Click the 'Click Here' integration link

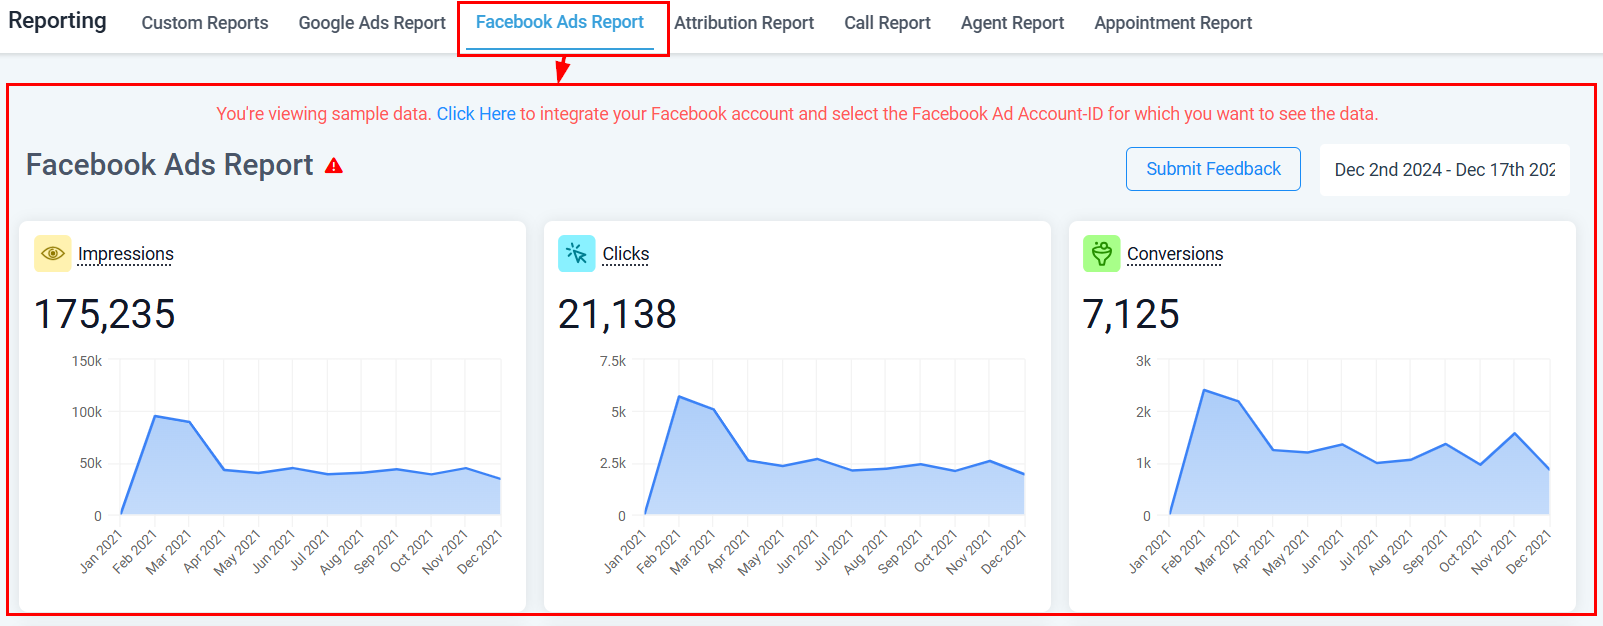[x=476, y=114]
